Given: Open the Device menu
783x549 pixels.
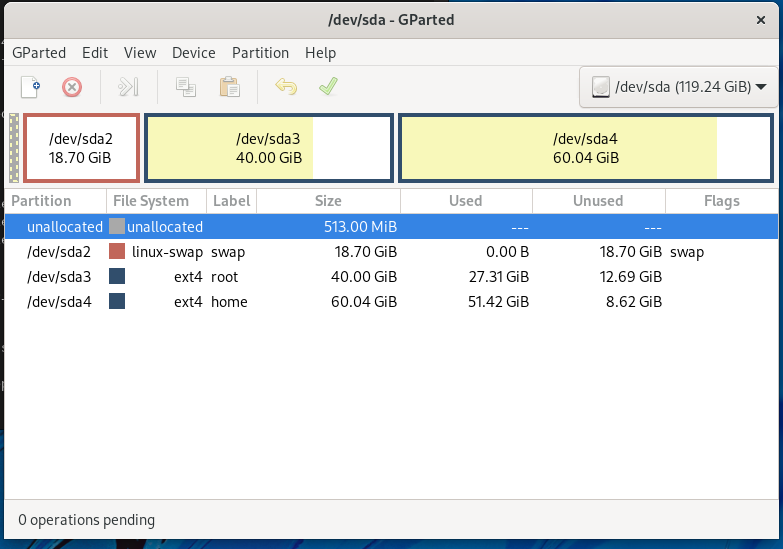Looking at the screenshot, I should 194,52.
